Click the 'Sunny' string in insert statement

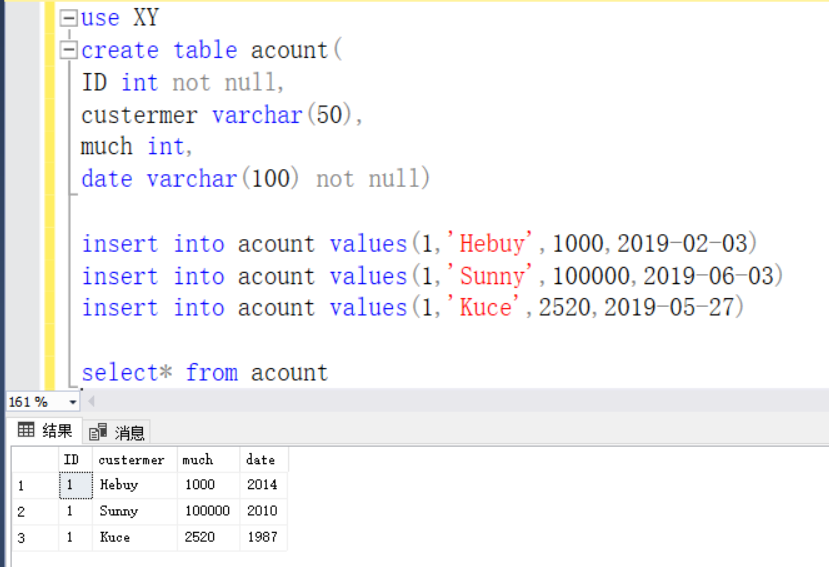pos(490,276)
